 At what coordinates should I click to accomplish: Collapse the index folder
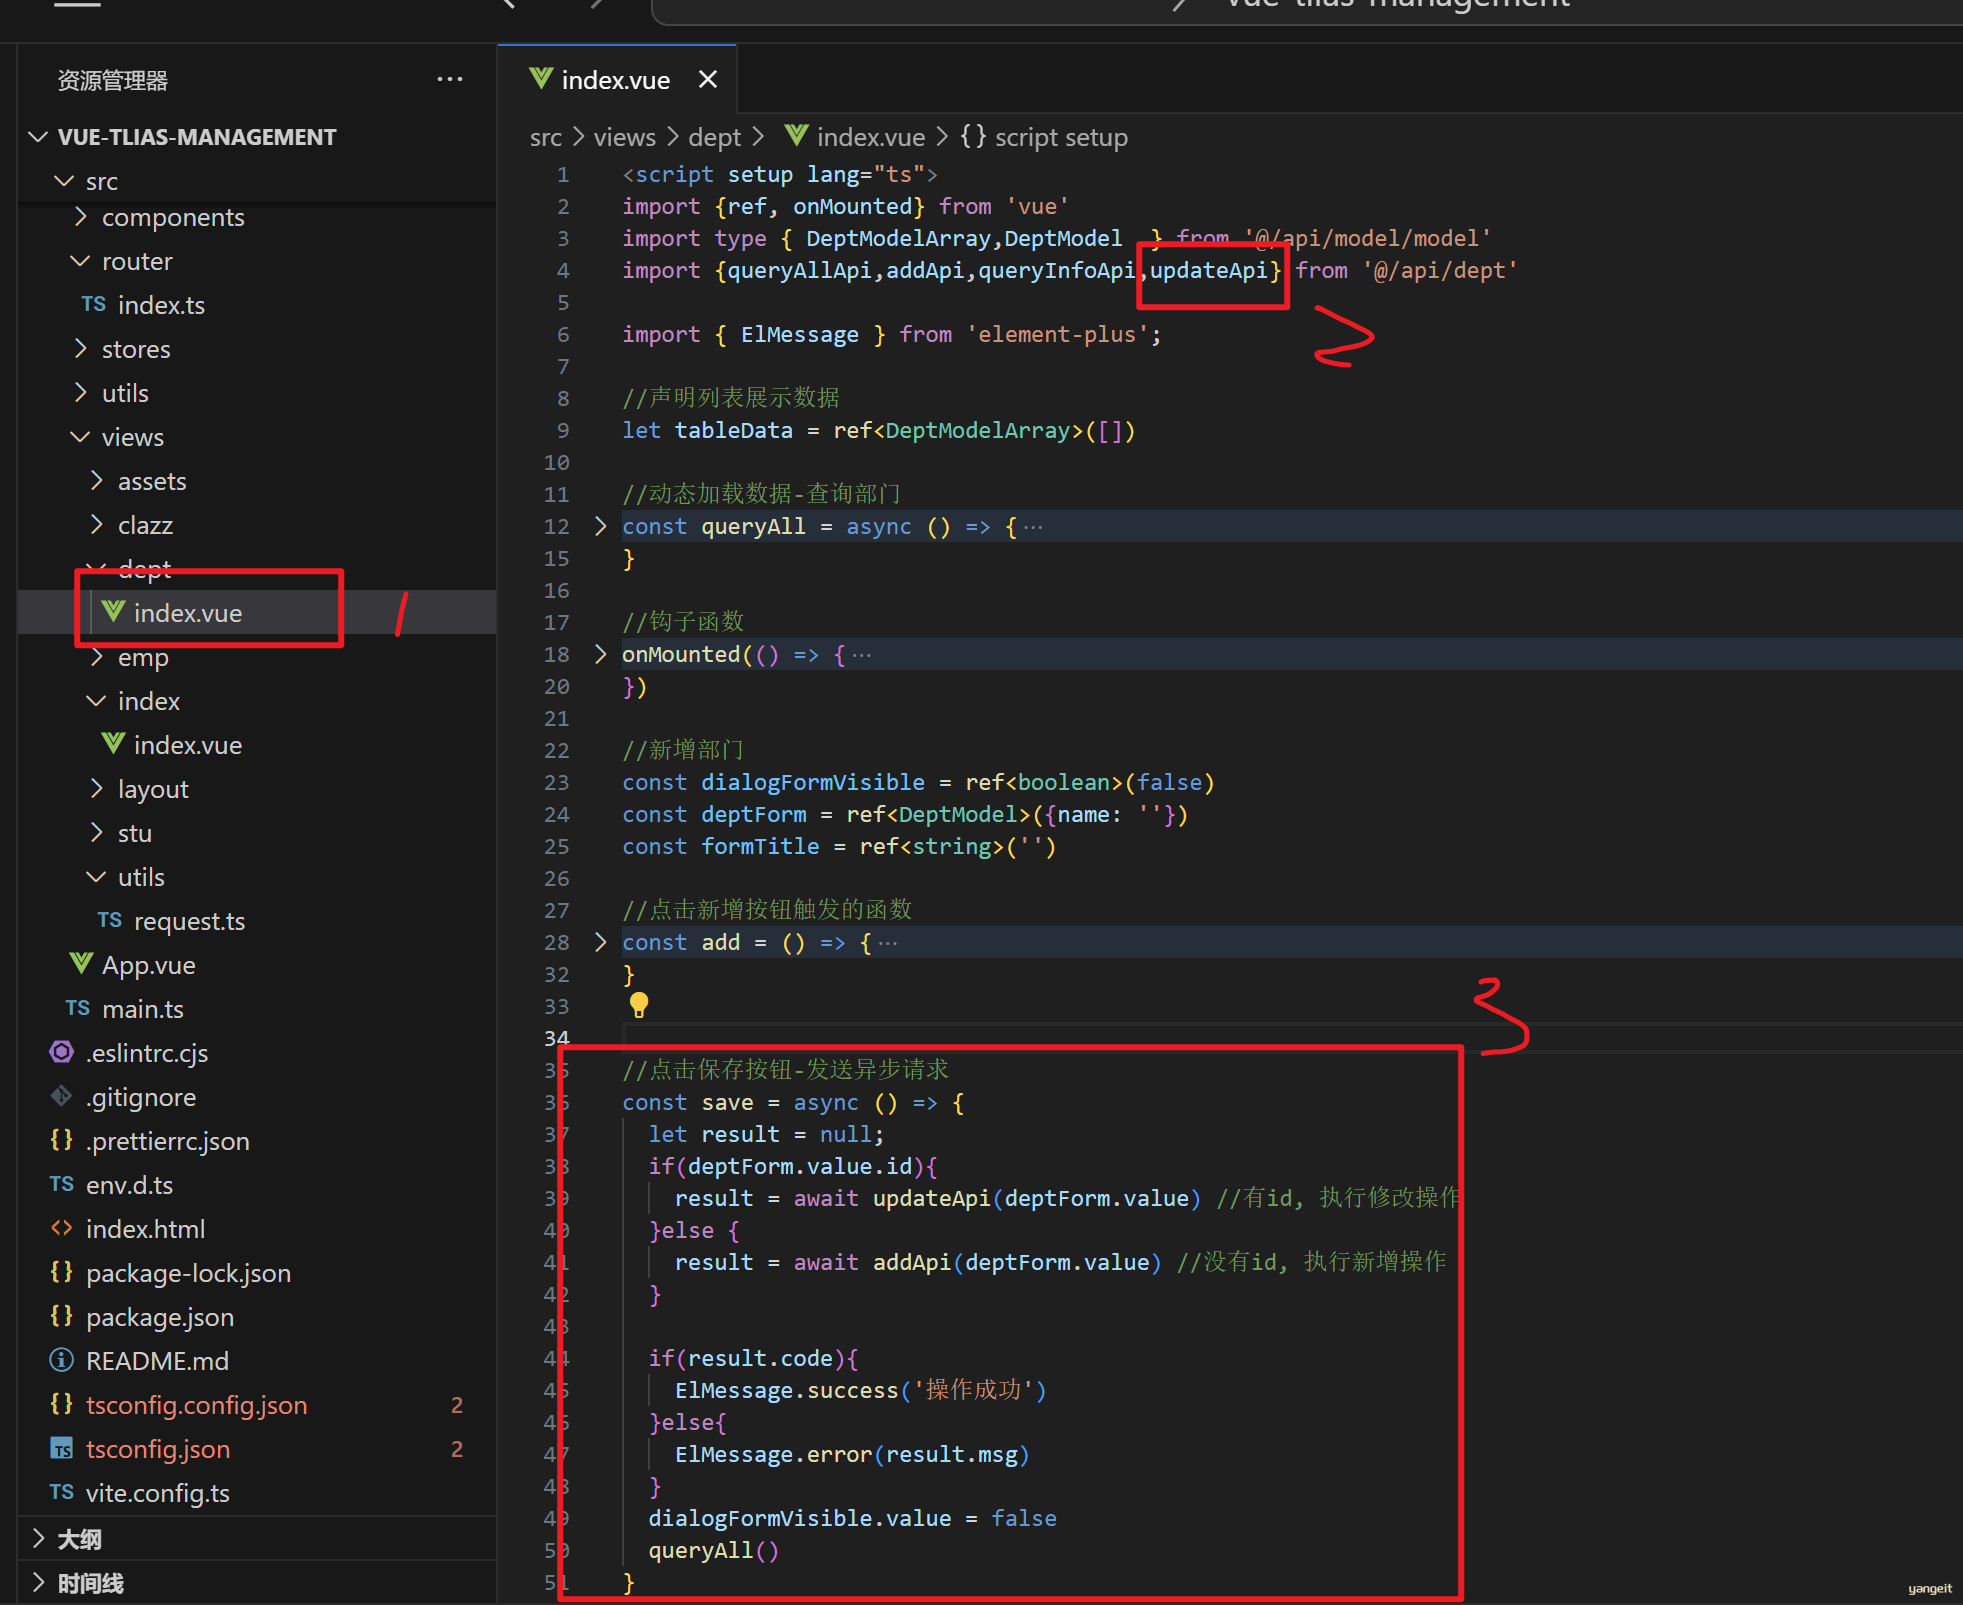coord(97,701)
